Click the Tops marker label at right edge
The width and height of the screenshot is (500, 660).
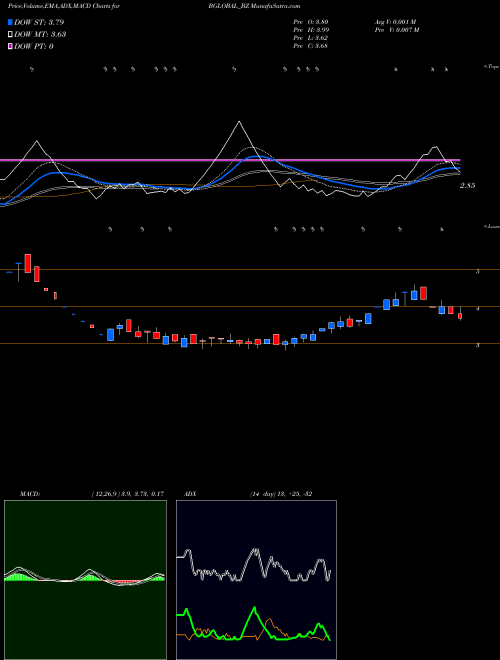492,67
